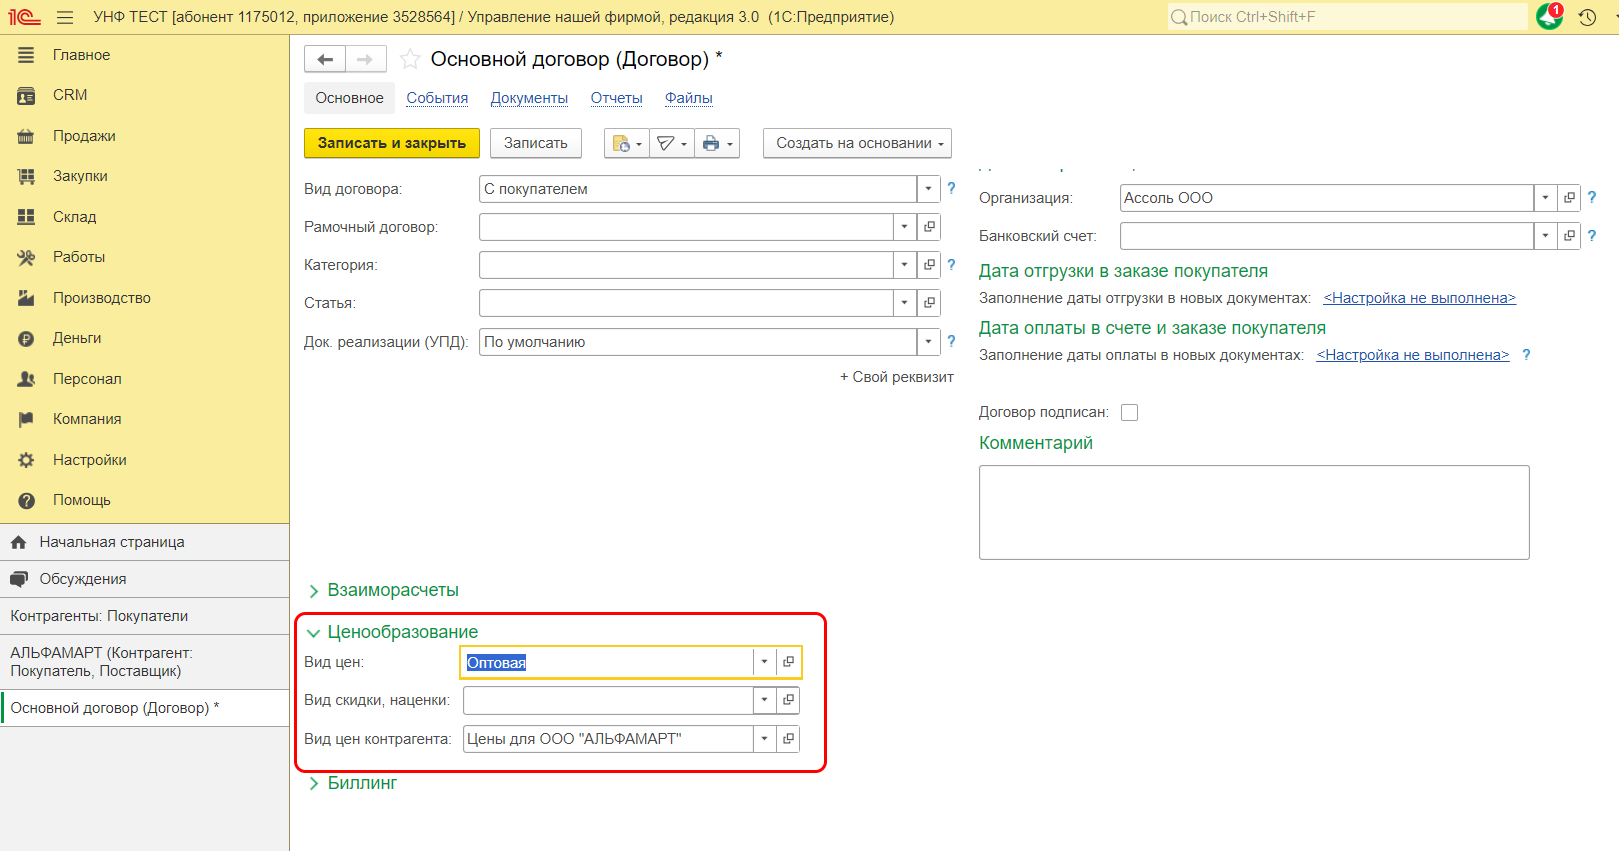Click the printer icon in toolbar
This screenshot has height=851, width=1619.
coord(711,143)
